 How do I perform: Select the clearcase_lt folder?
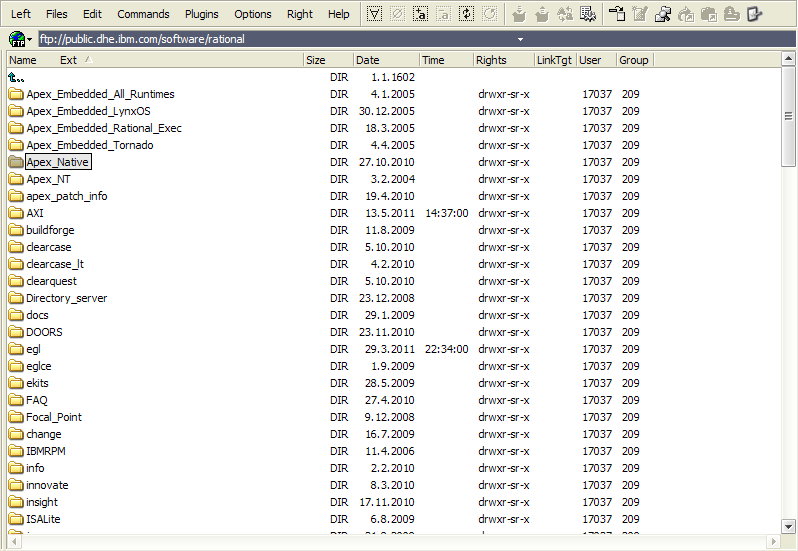[x=55, y=264]
